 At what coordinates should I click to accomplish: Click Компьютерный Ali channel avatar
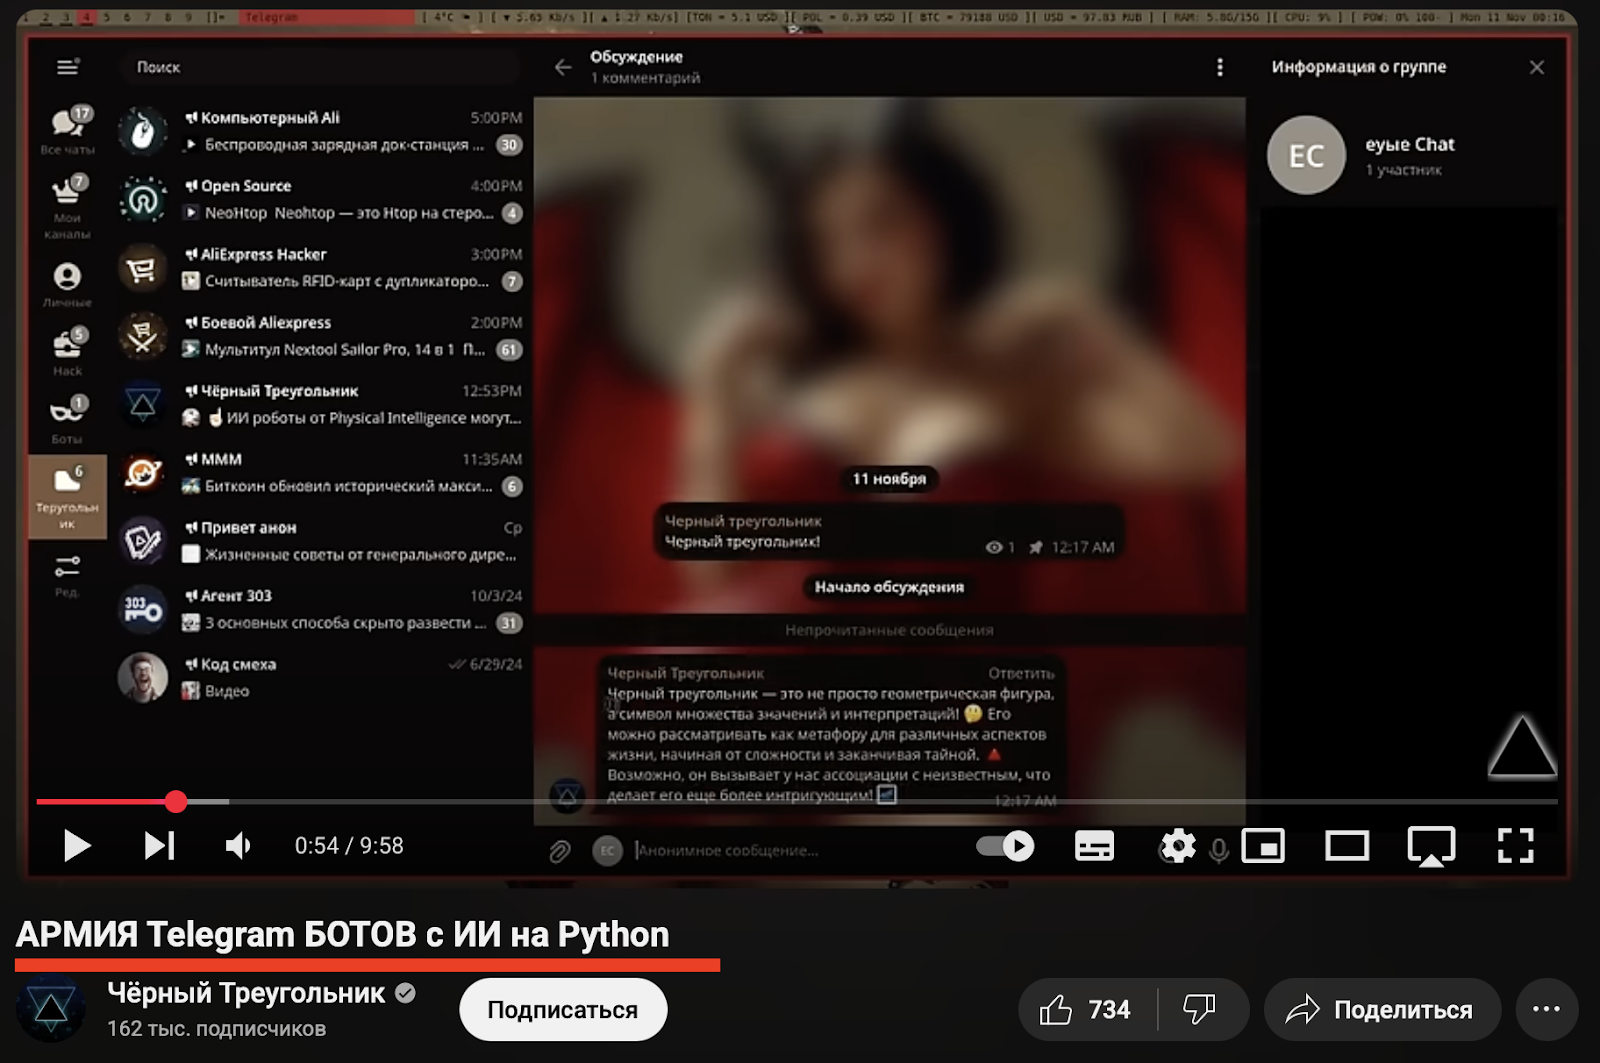click(x=143, y=131)
